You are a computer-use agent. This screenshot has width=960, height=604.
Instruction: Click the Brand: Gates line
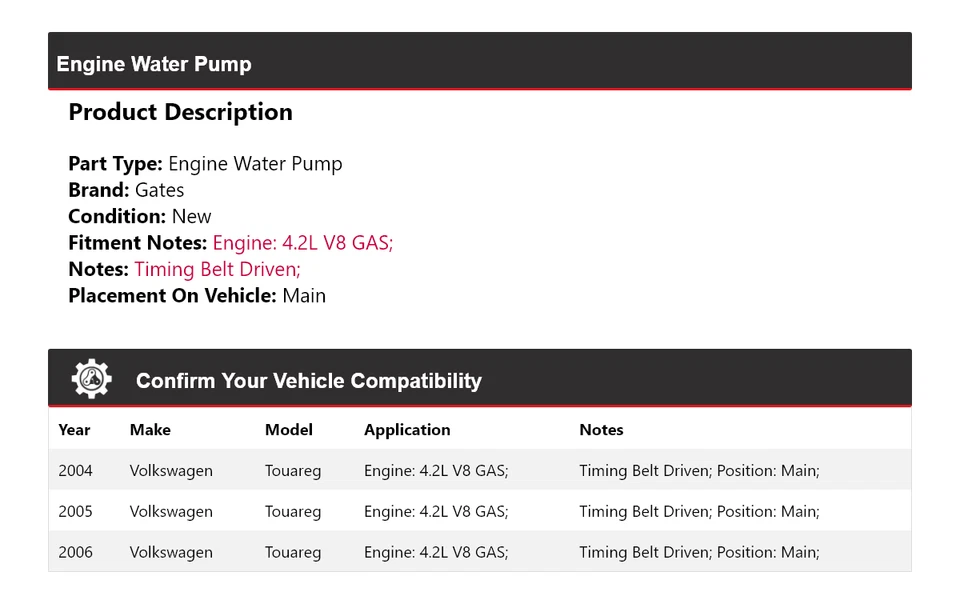coord(126,190)
